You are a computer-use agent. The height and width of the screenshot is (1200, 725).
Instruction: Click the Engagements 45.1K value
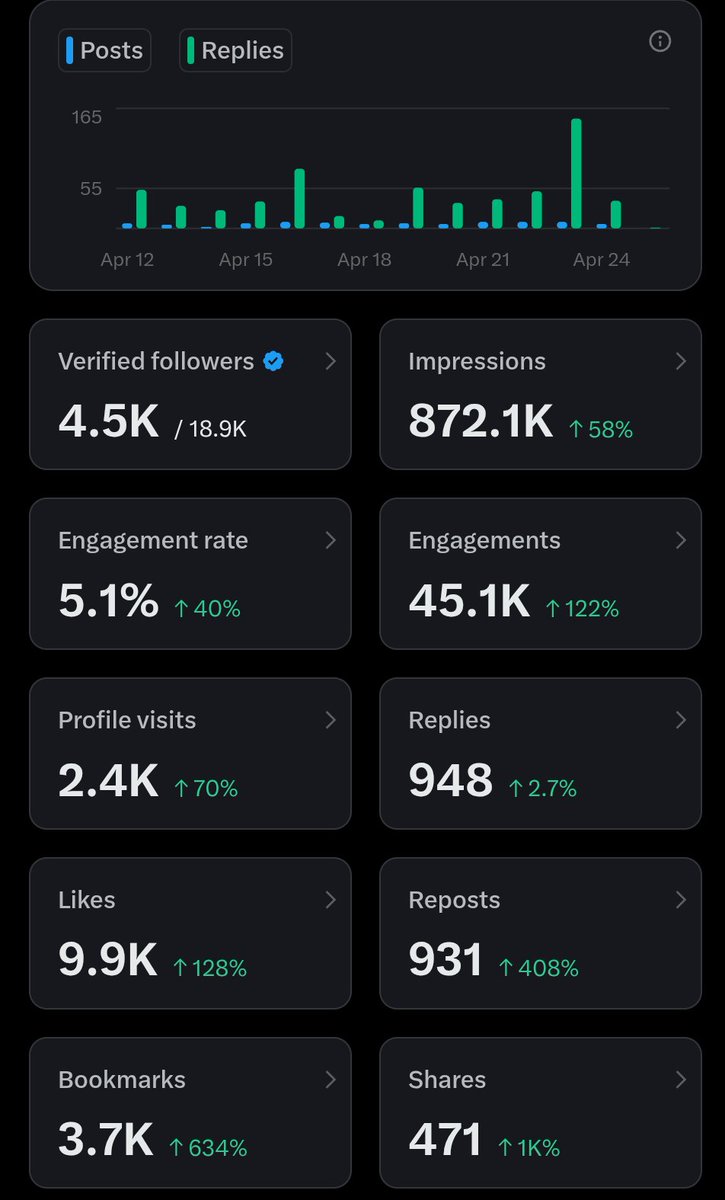point(469,600)
